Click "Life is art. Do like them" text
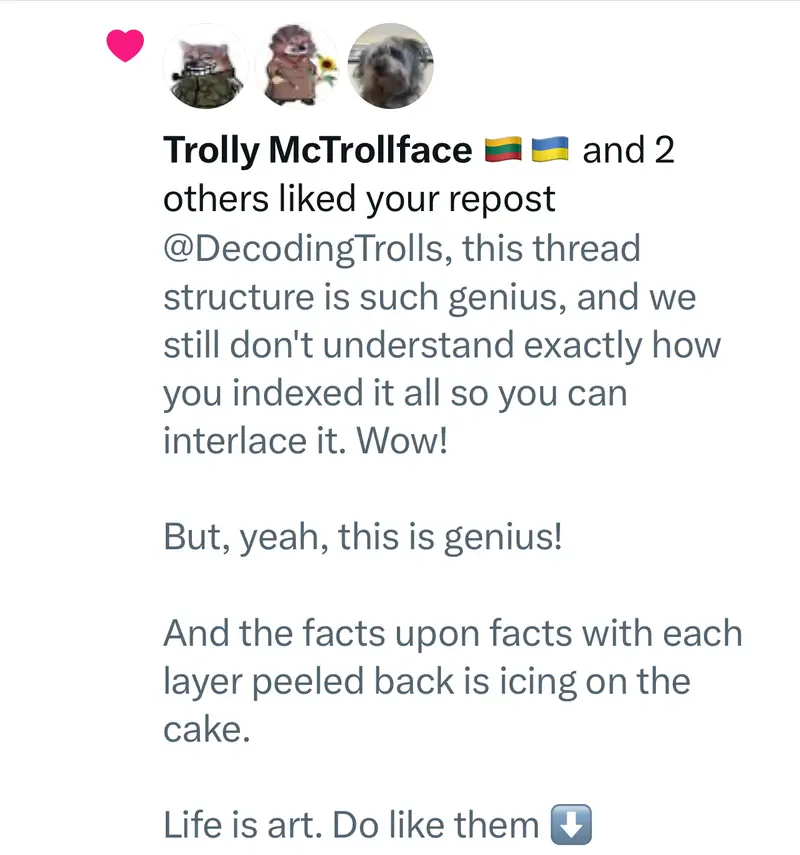Image resolution: width=800 pixels, height=855 pixels. pyautogui.click(x=351, y=825)
